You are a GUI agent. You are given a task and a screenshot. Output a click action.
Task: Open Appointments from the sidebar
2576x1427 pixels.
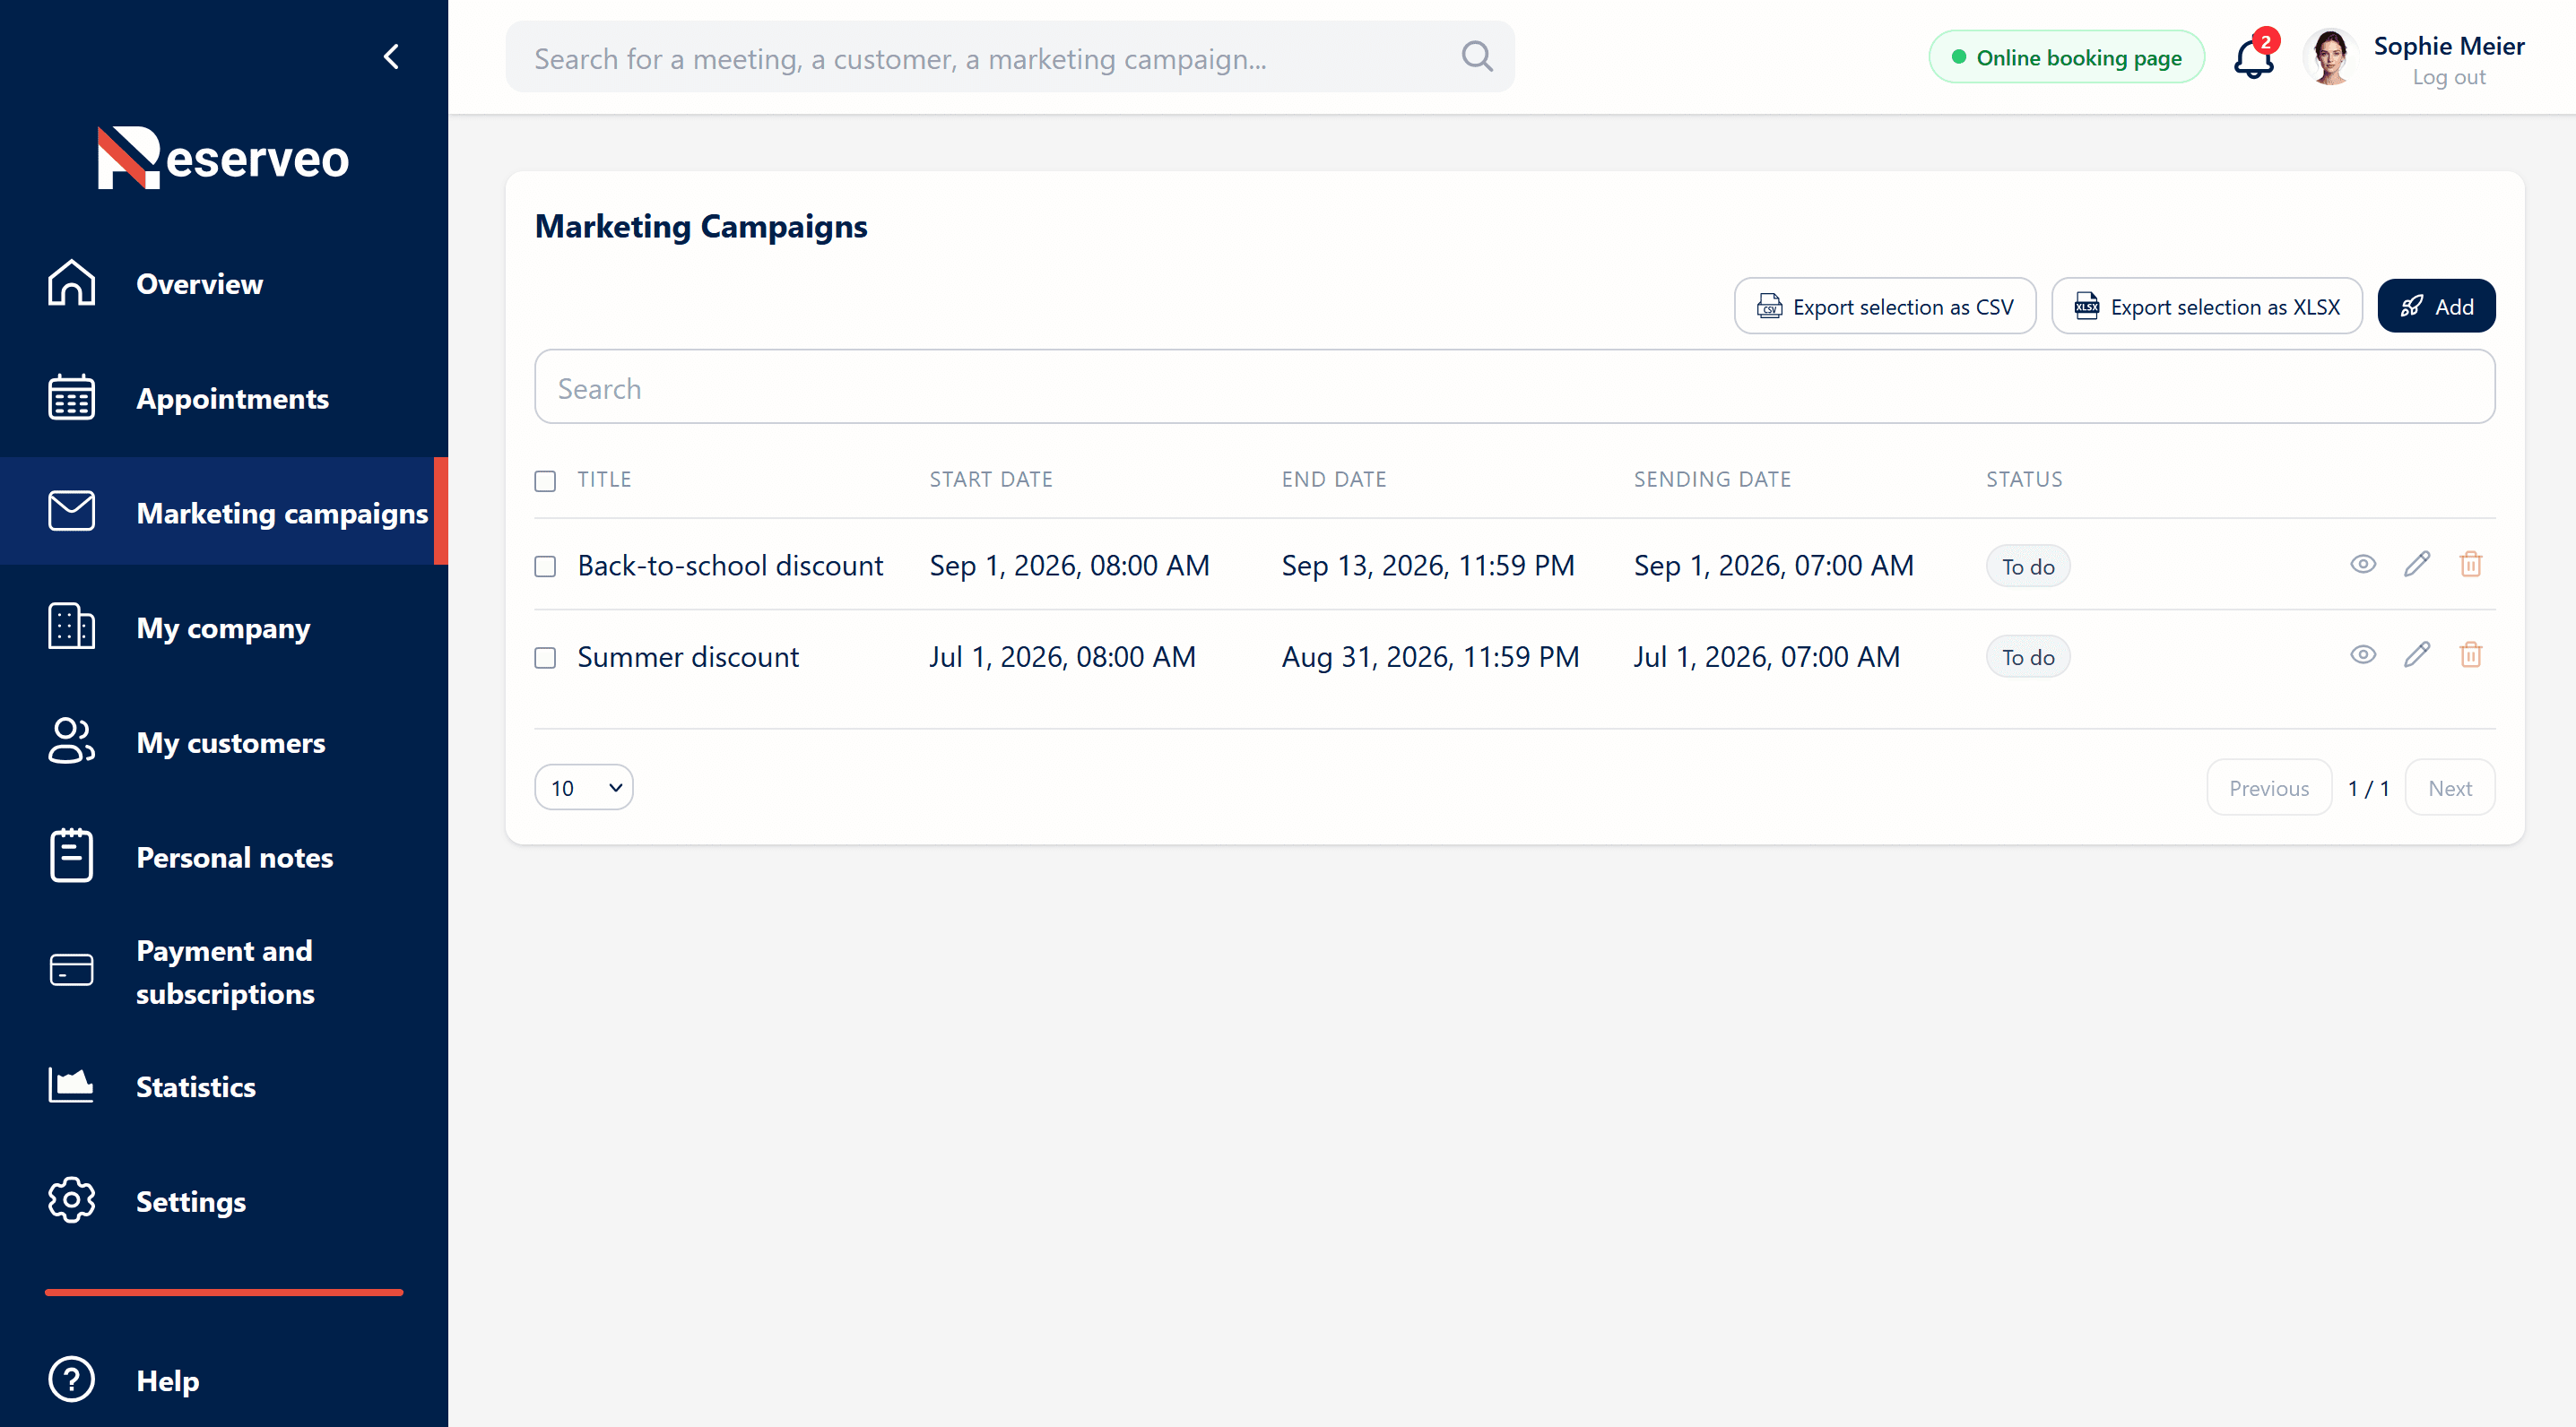pyautogui.click(x=224, y=399)
